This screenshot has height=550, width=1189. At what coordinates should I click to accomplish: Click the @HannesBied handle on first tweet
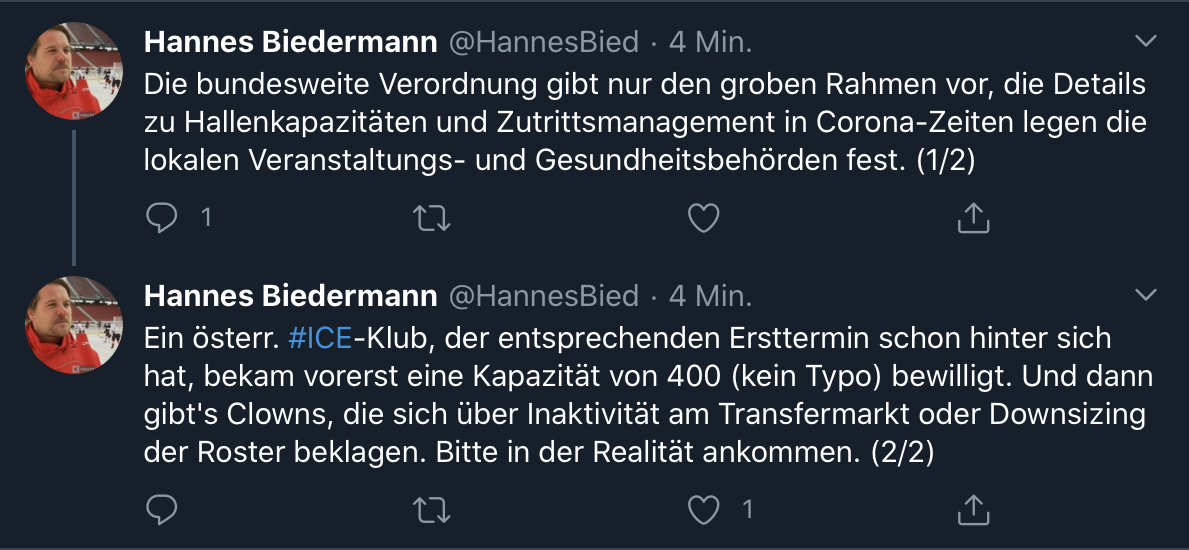coord(542,42)
